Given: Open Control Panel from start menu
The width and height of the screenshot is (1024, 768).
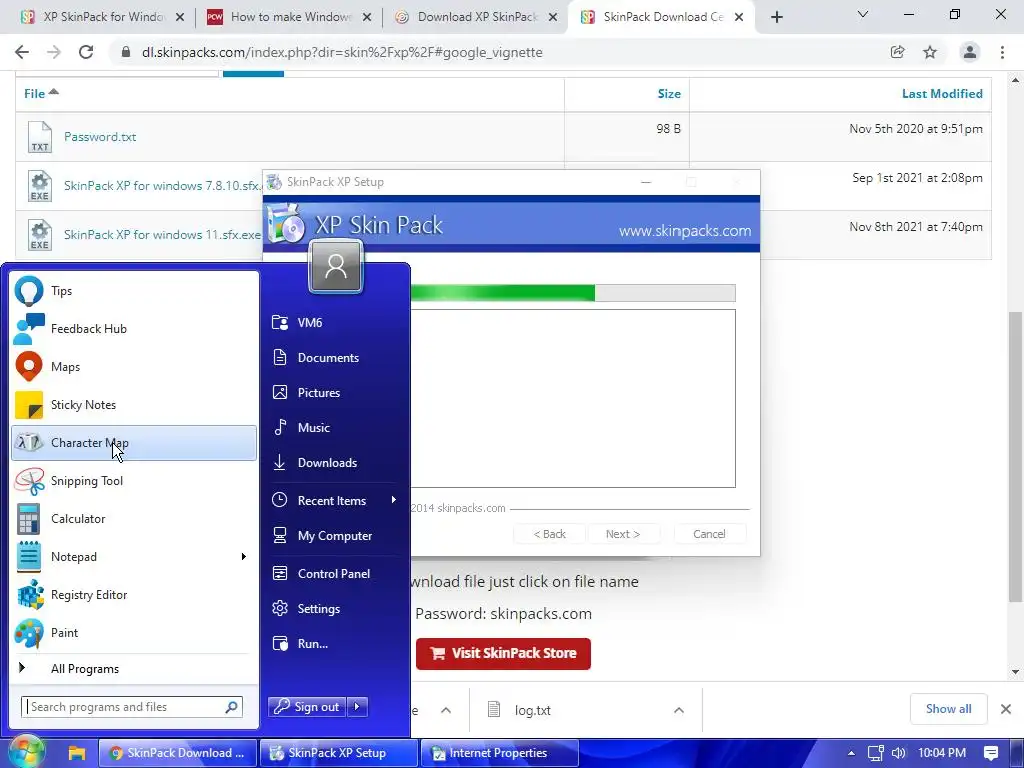Looking at the screenshot, I should click(x=335, y=573).
